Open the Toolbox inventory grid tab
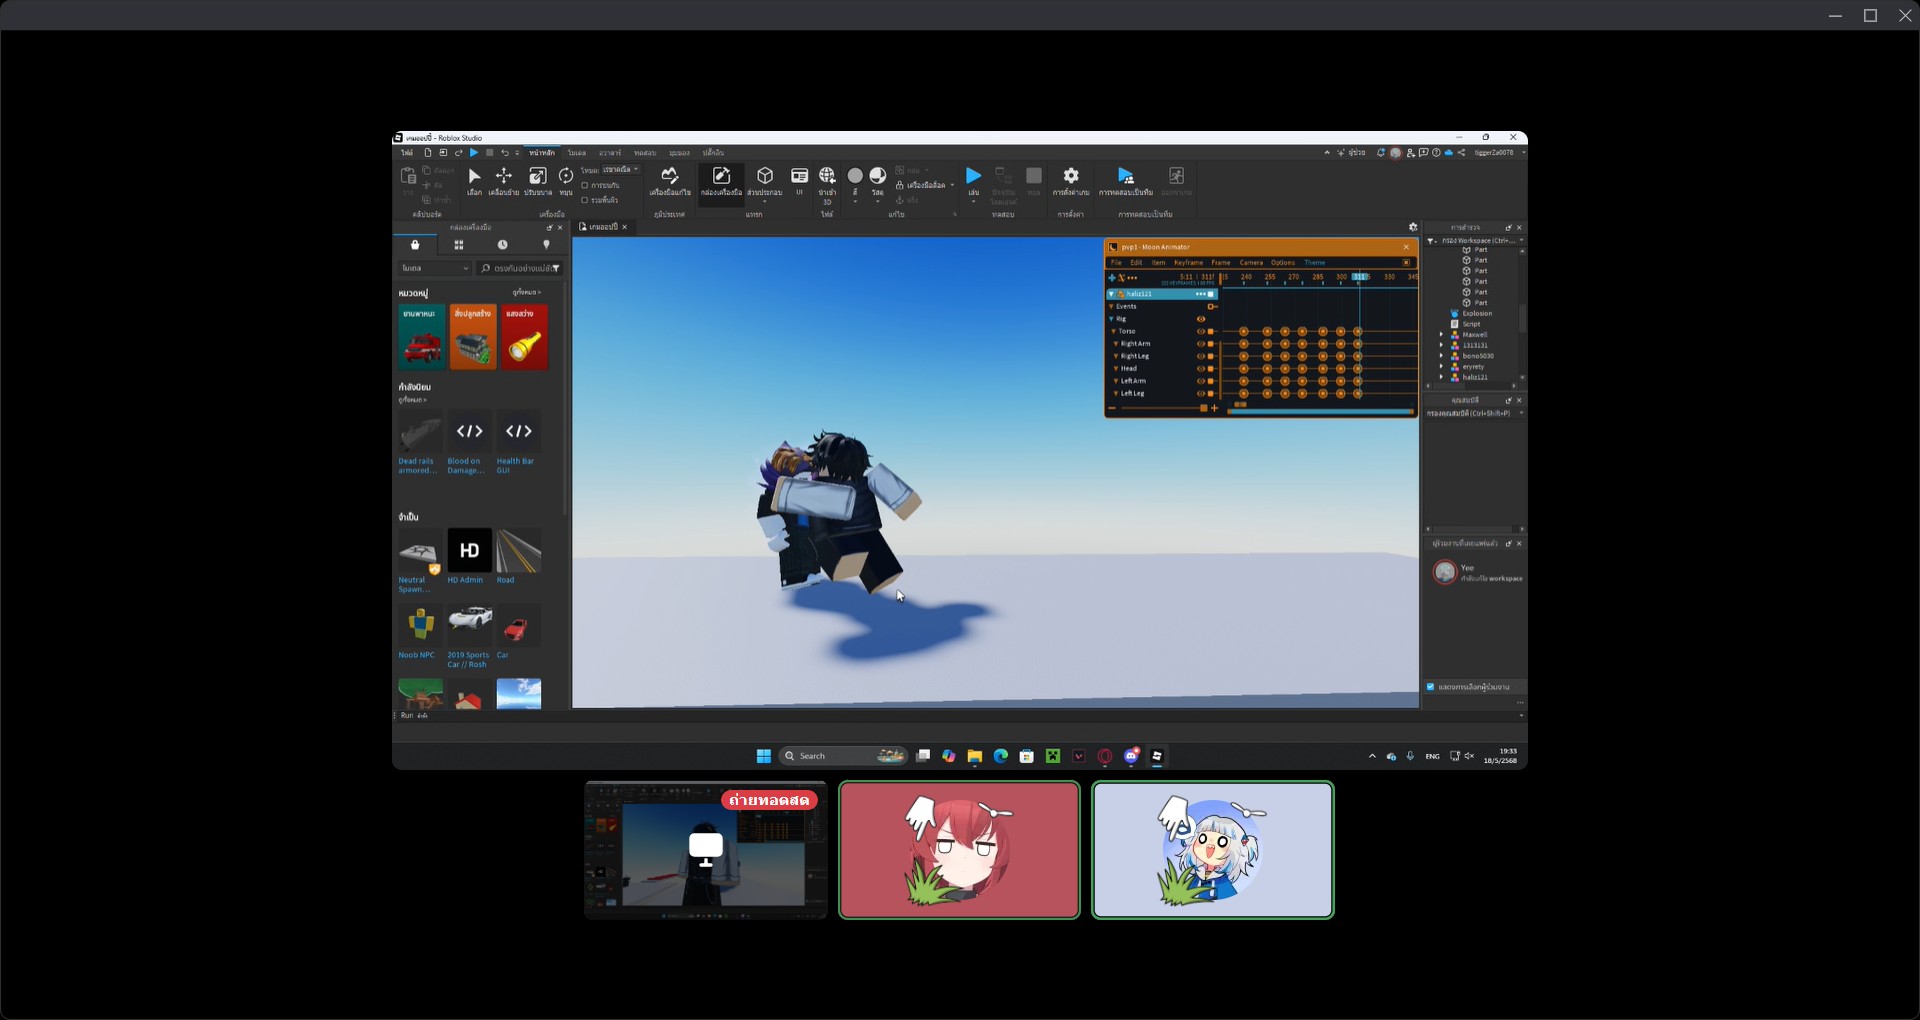Viewport: 1920px width, 1020px height. click(459, 245)
